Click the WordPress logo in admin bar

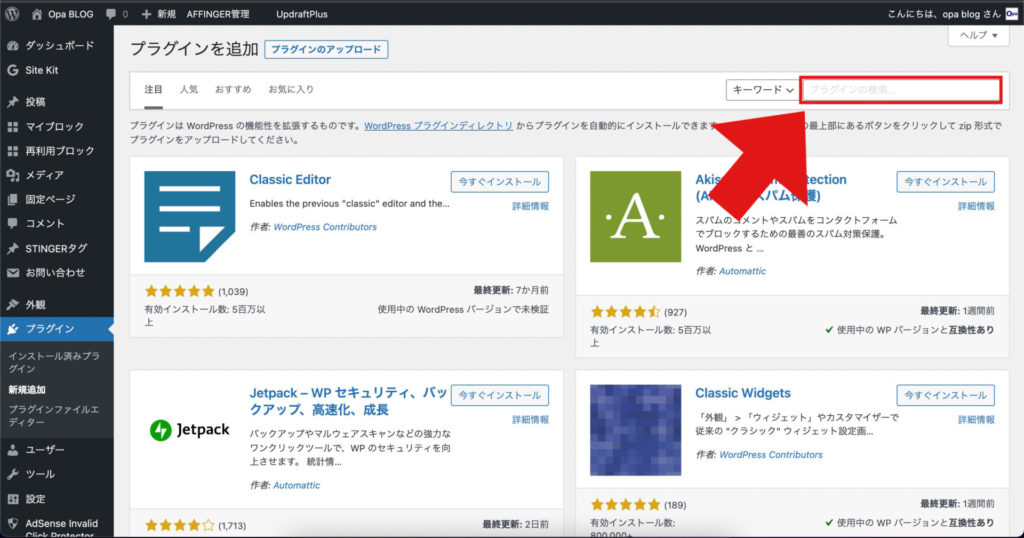12,14
